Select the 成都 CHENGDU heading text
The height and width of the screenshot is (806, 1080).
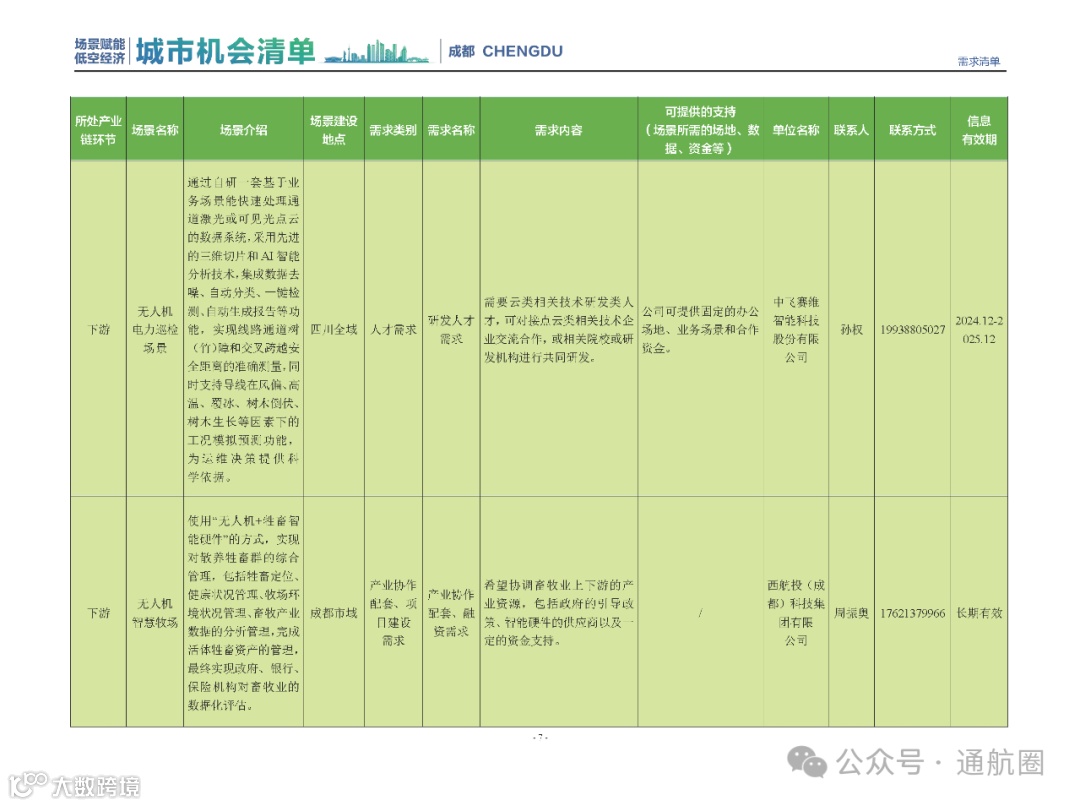[506, 51]
